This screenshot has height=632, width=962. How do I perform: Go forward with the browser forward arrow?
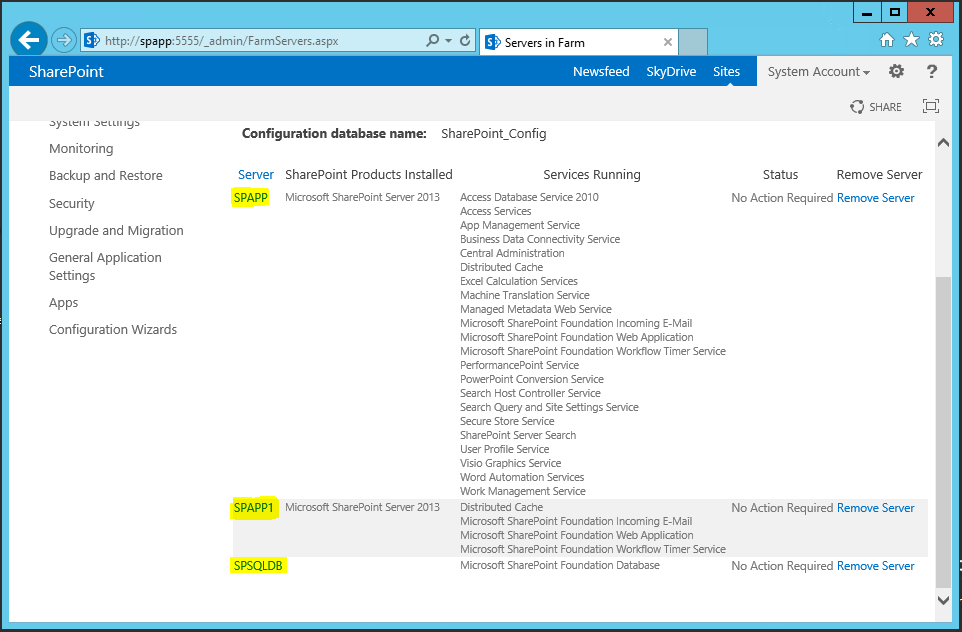[63, 40]
